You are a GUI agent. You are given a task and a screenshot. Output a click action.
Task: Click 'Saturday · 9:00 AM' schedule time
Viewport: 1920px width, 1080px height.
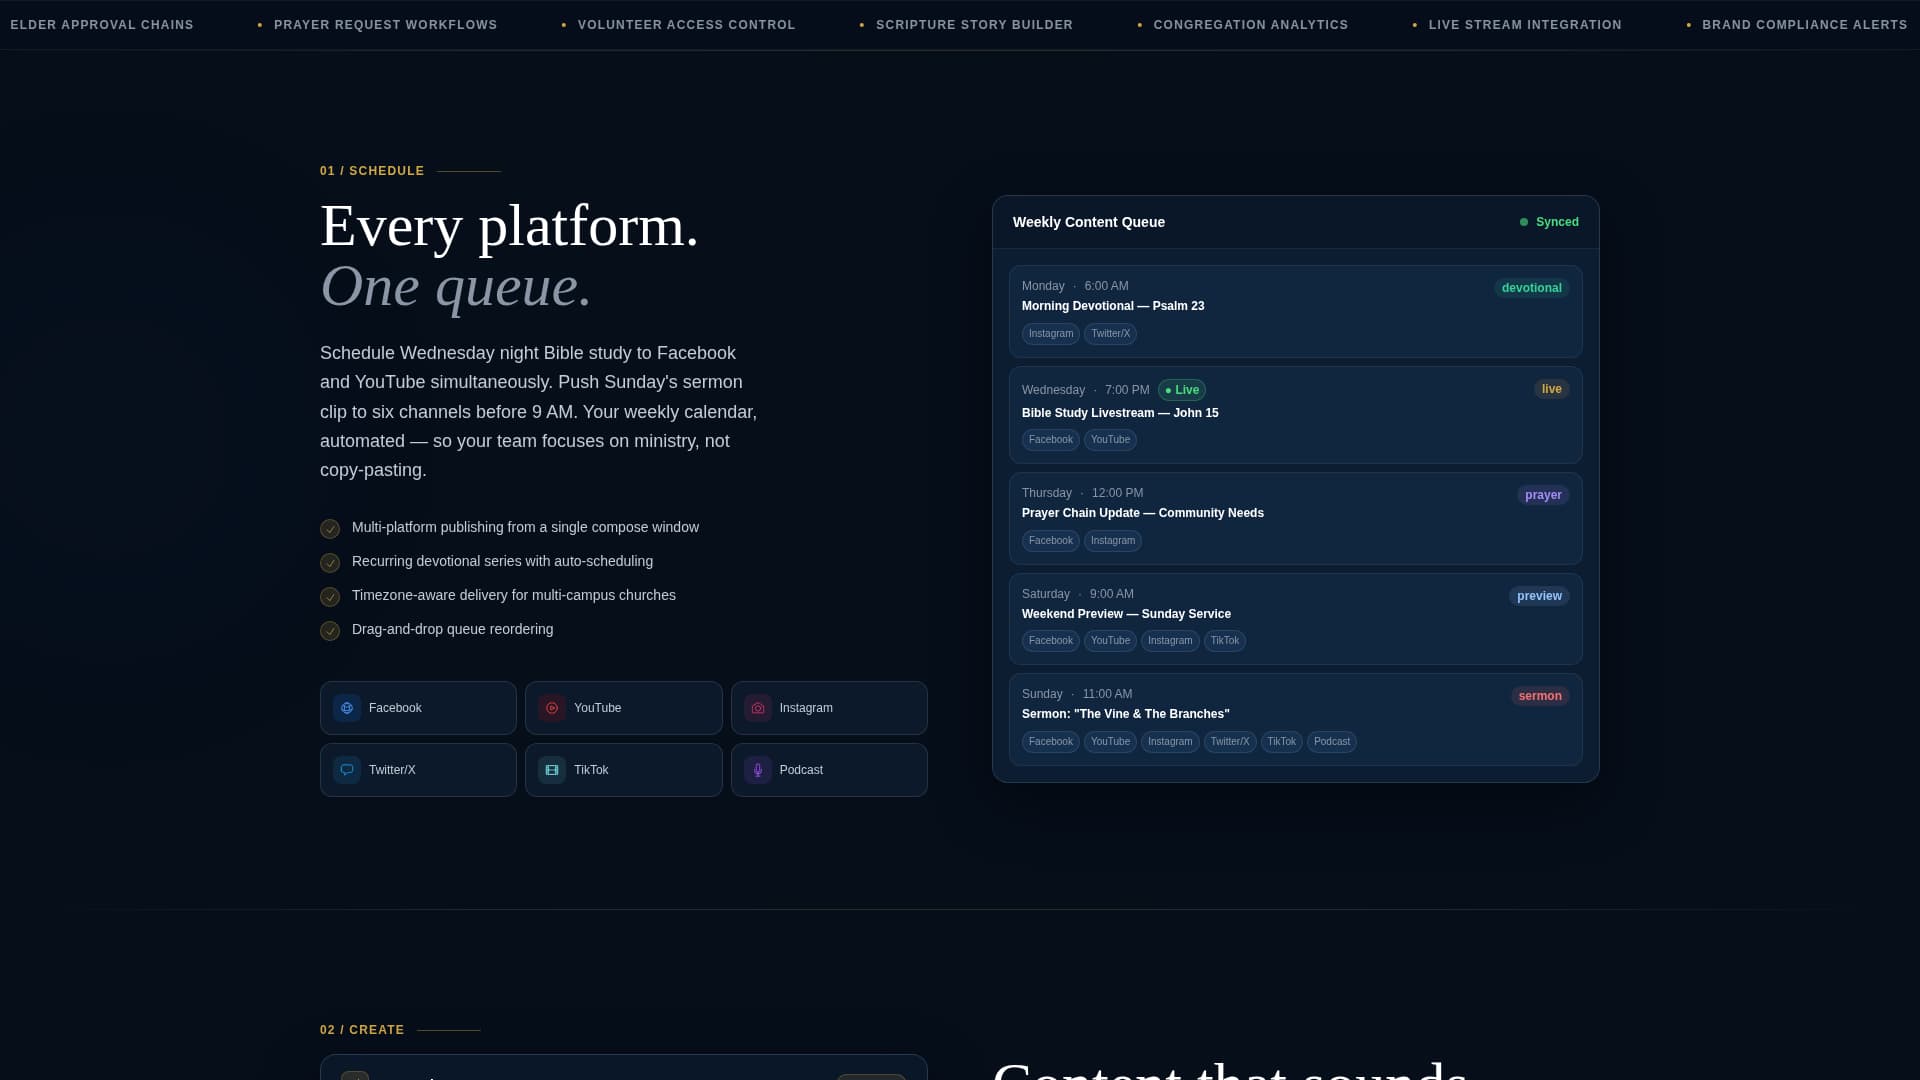(x=1078, y=594)
